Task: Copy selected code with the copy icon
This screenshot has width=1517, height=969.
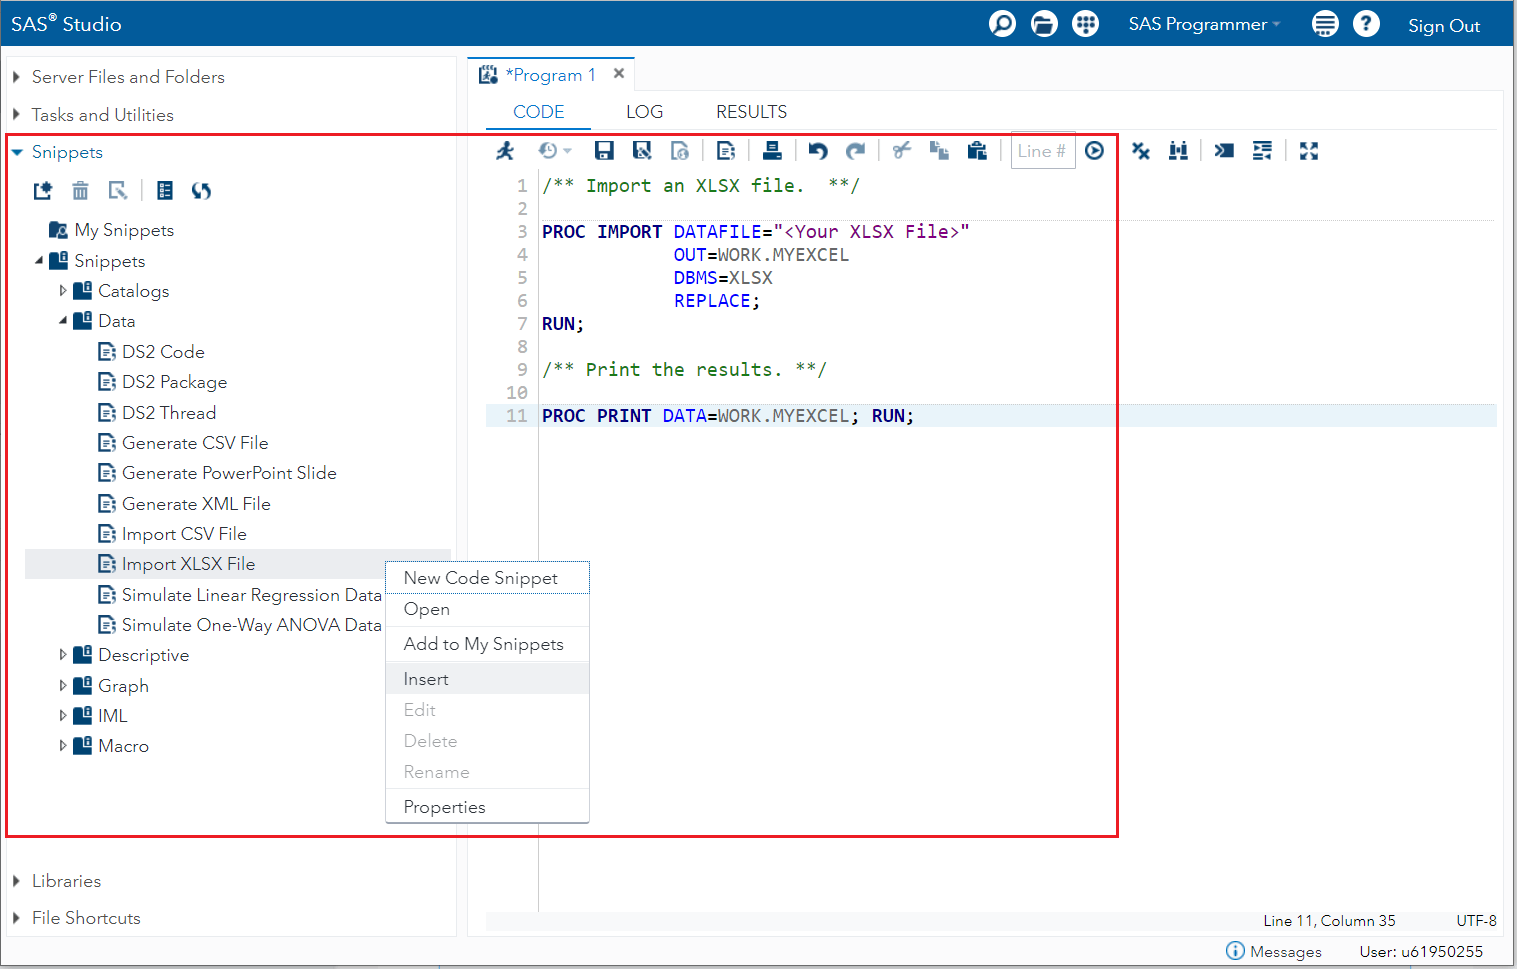Action: tap(939, 151)
